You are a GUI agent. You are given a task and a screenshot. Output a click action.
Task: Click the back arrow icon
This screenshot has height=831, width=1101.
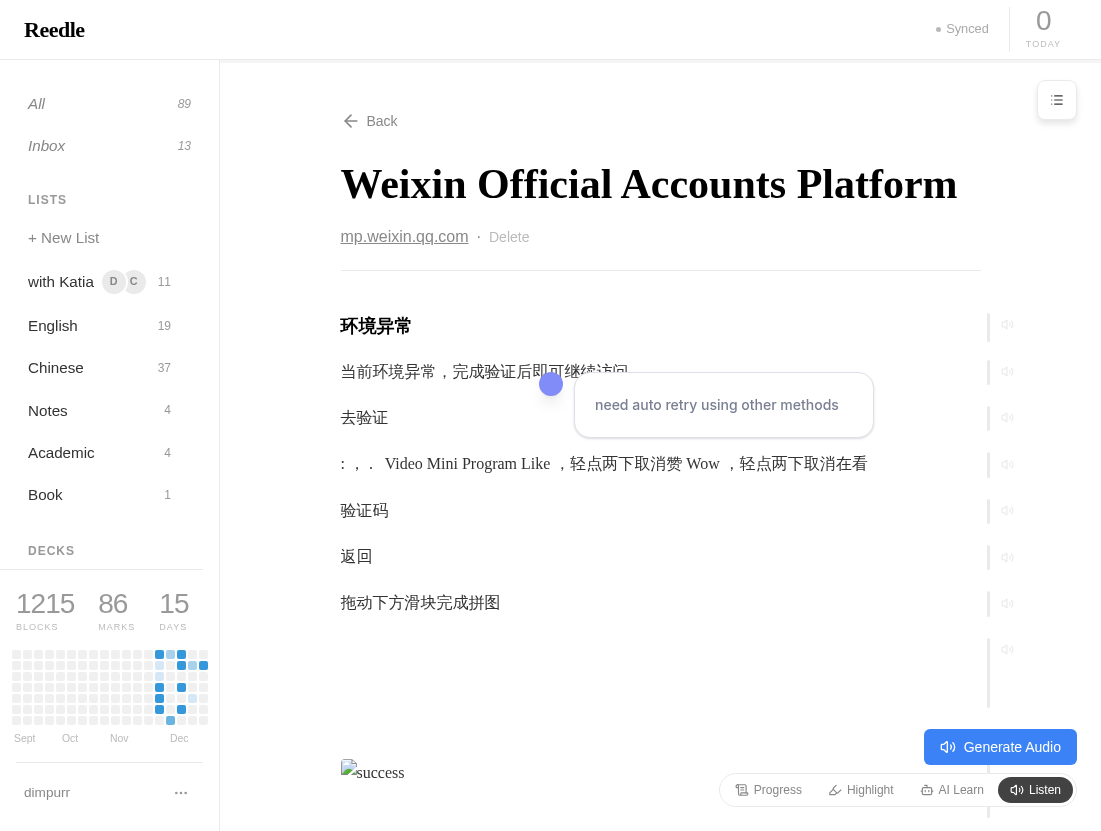click(x=350, y=121)
